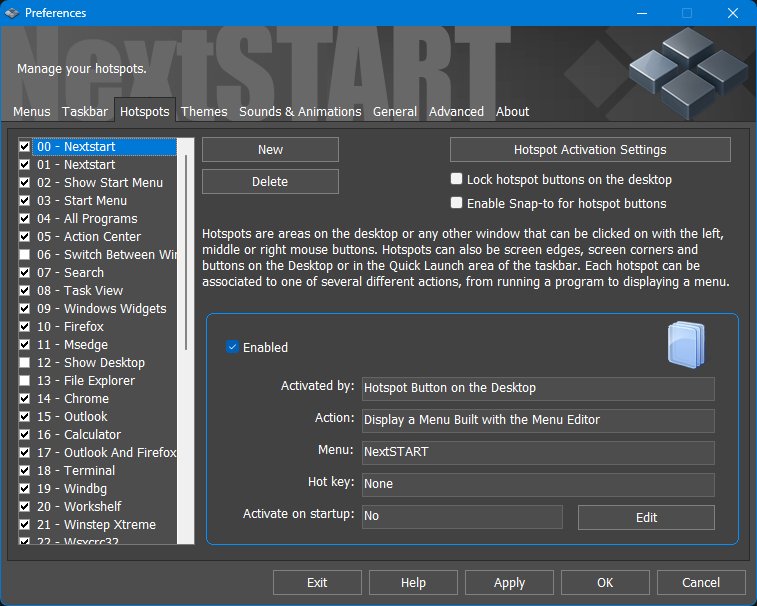This screenshot has width=757, height=606.
Task: Enable the 06 - Switch Between Windows checkbox
Action: click(25, 254)
